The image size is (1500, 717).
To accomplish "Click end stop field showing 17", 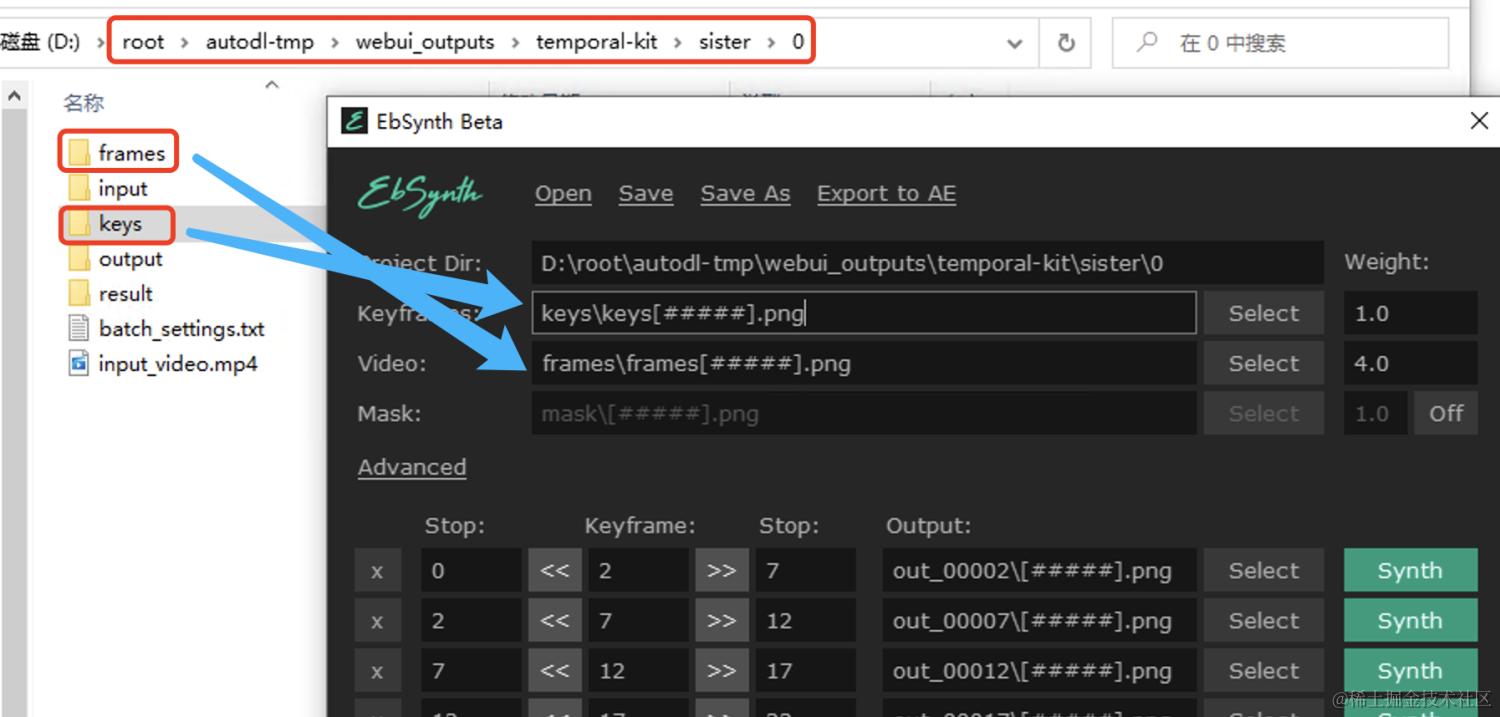I will (805, 671).
